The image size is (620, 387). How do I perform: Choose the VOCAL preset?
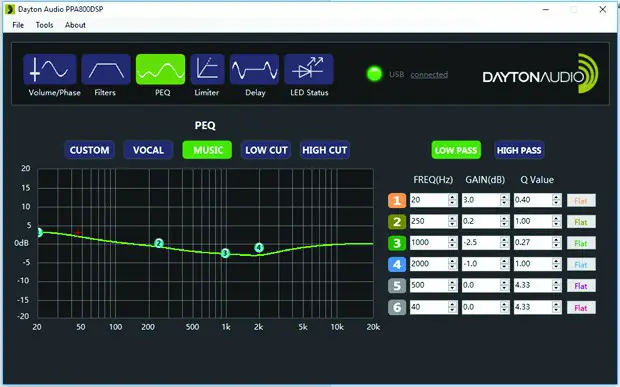[x=148, y=150]
